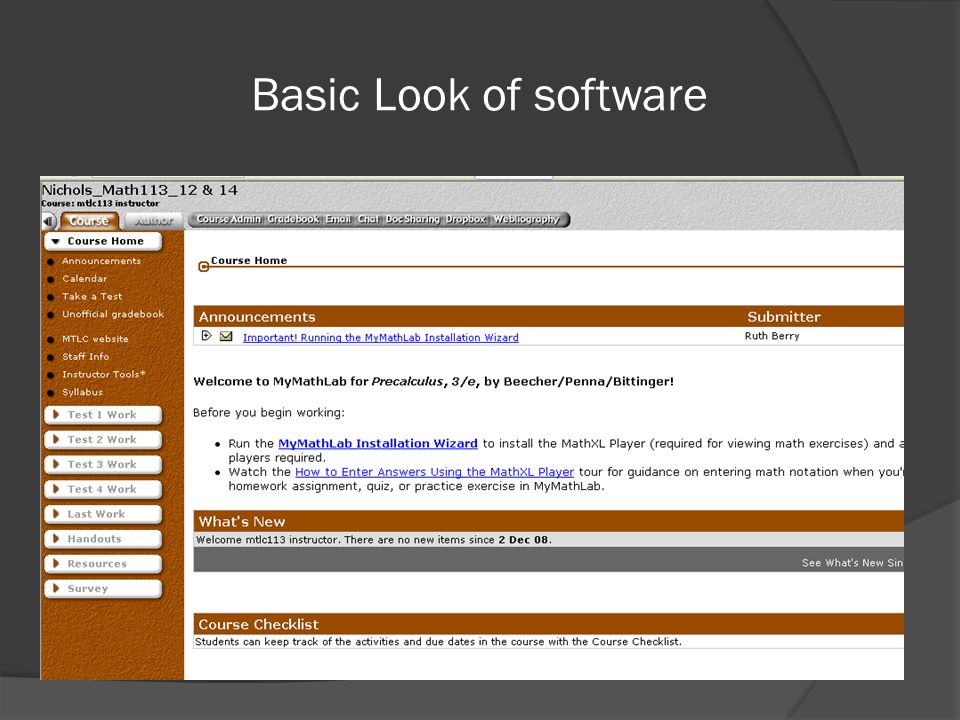The image size is (960, 720).
Task: Open the Chat toolbar item
Action: tap(368, 219)
